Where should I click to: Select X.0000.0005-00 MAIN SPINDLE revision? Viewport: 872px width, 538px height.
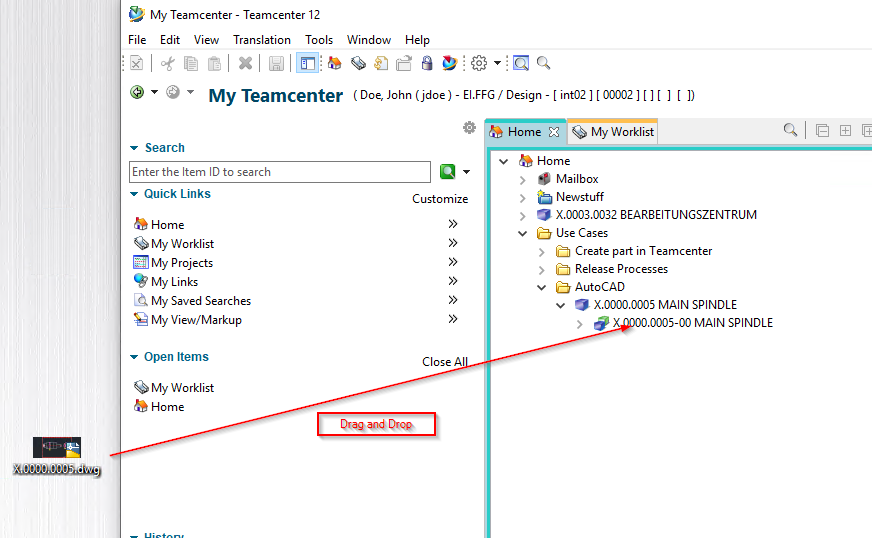692,323
